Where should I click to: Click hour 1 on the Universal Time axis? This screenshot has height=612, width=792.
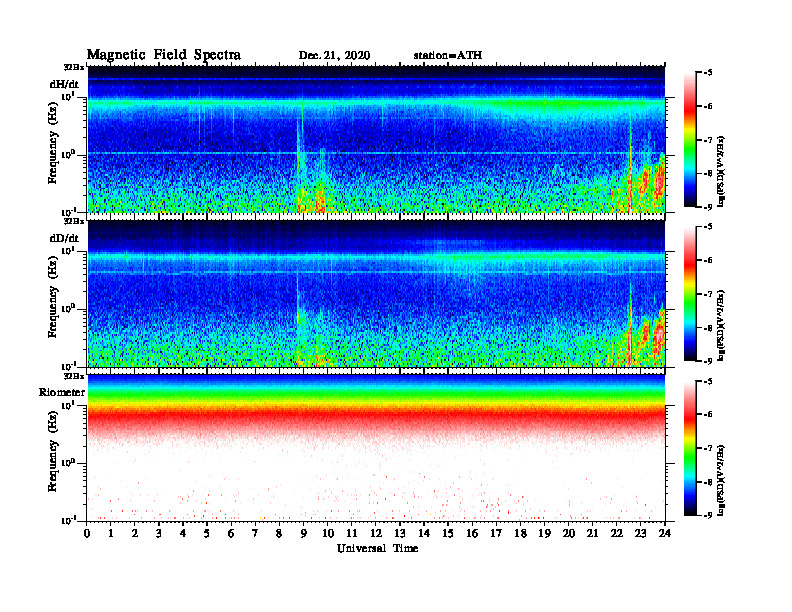coord(111,533)
